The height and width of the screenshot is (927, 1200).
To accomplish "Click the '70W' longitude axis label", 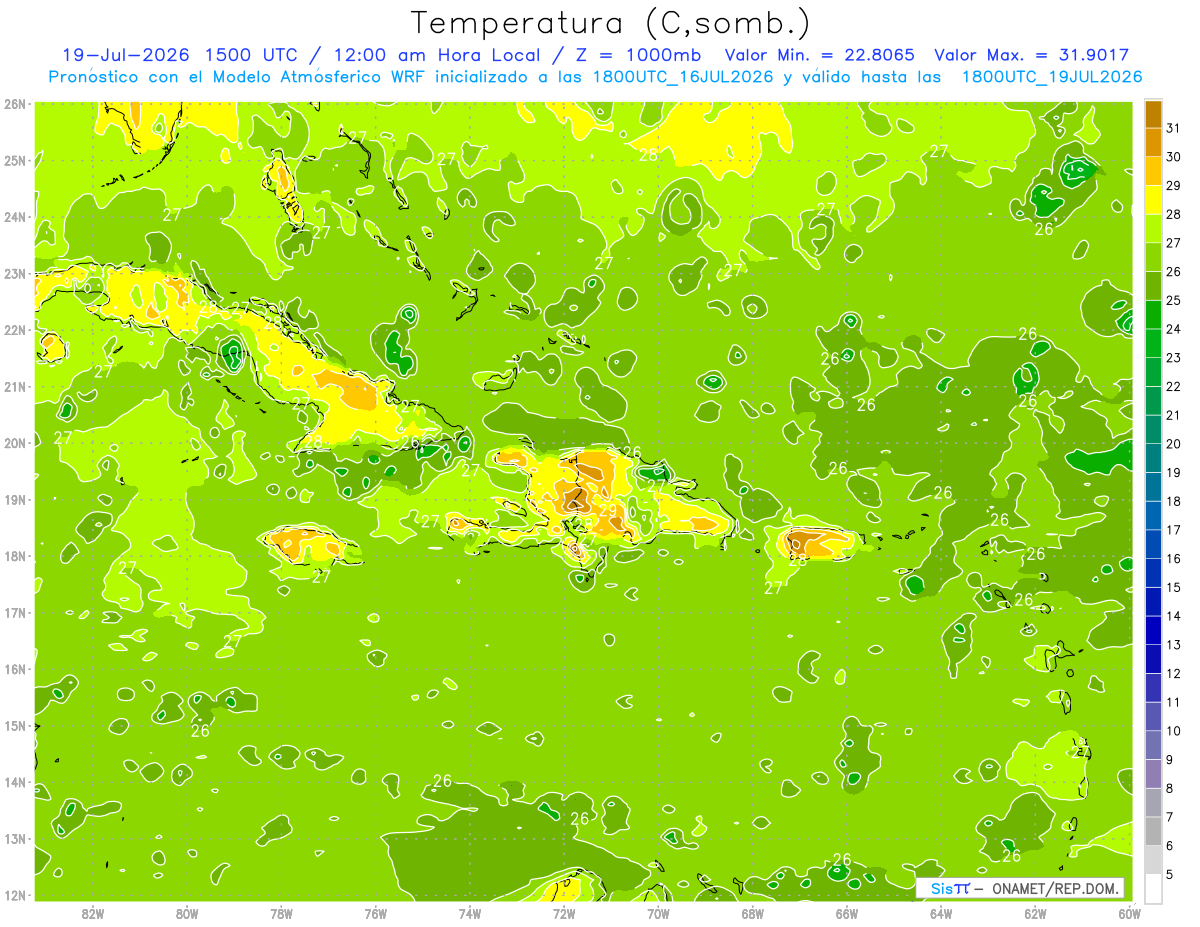I will coord(658,912).
